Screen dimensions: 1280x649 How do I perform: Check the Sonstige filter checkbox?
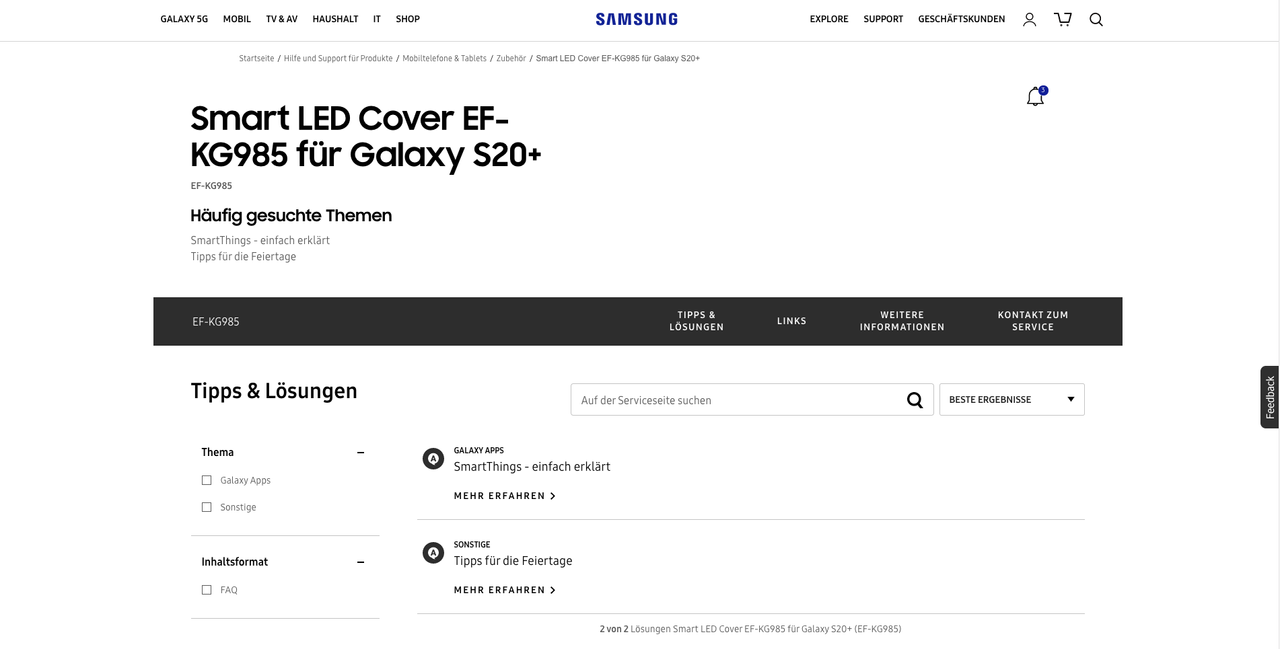pyautogui.click(x=207, y=507)
